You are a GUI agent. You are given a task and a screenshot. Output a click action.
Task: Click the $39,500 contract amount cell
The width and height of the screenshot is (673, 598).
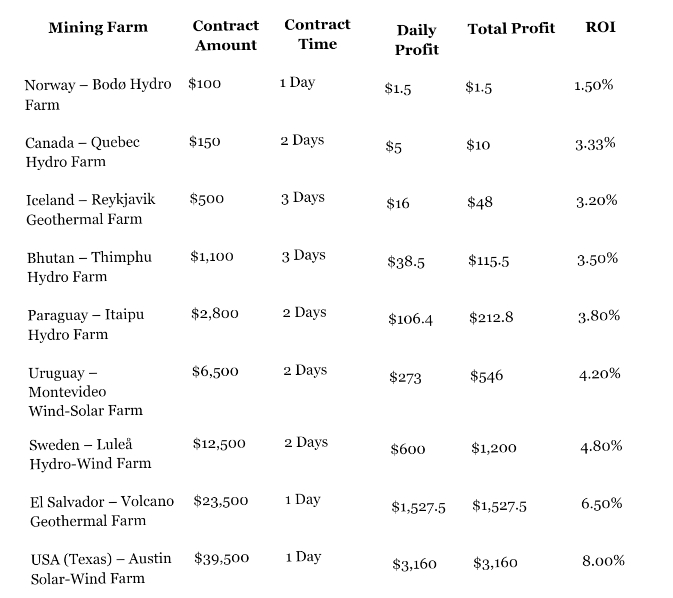(x=221, y=558)
